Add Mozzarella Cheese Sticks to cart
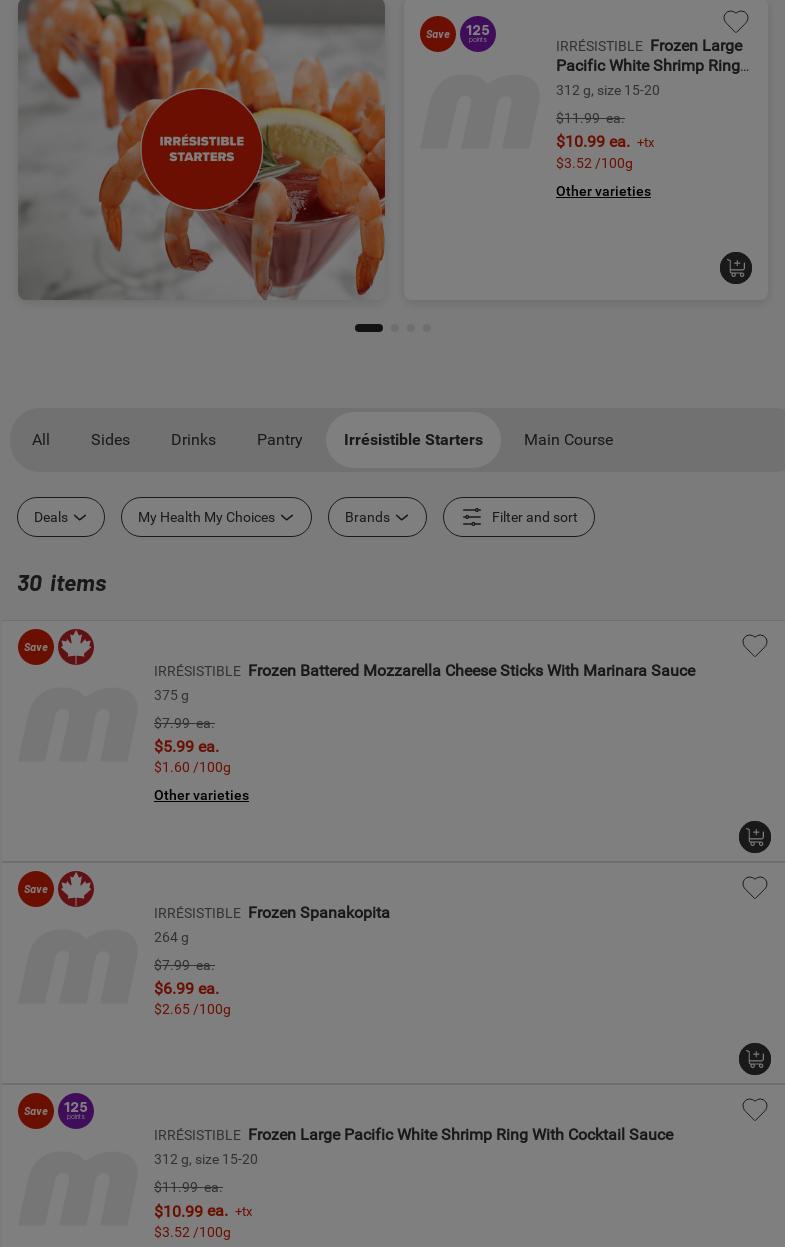Image resolution: width=785 pixels, height=1247 pixels. pyautogui.click(x=755, y=837)
